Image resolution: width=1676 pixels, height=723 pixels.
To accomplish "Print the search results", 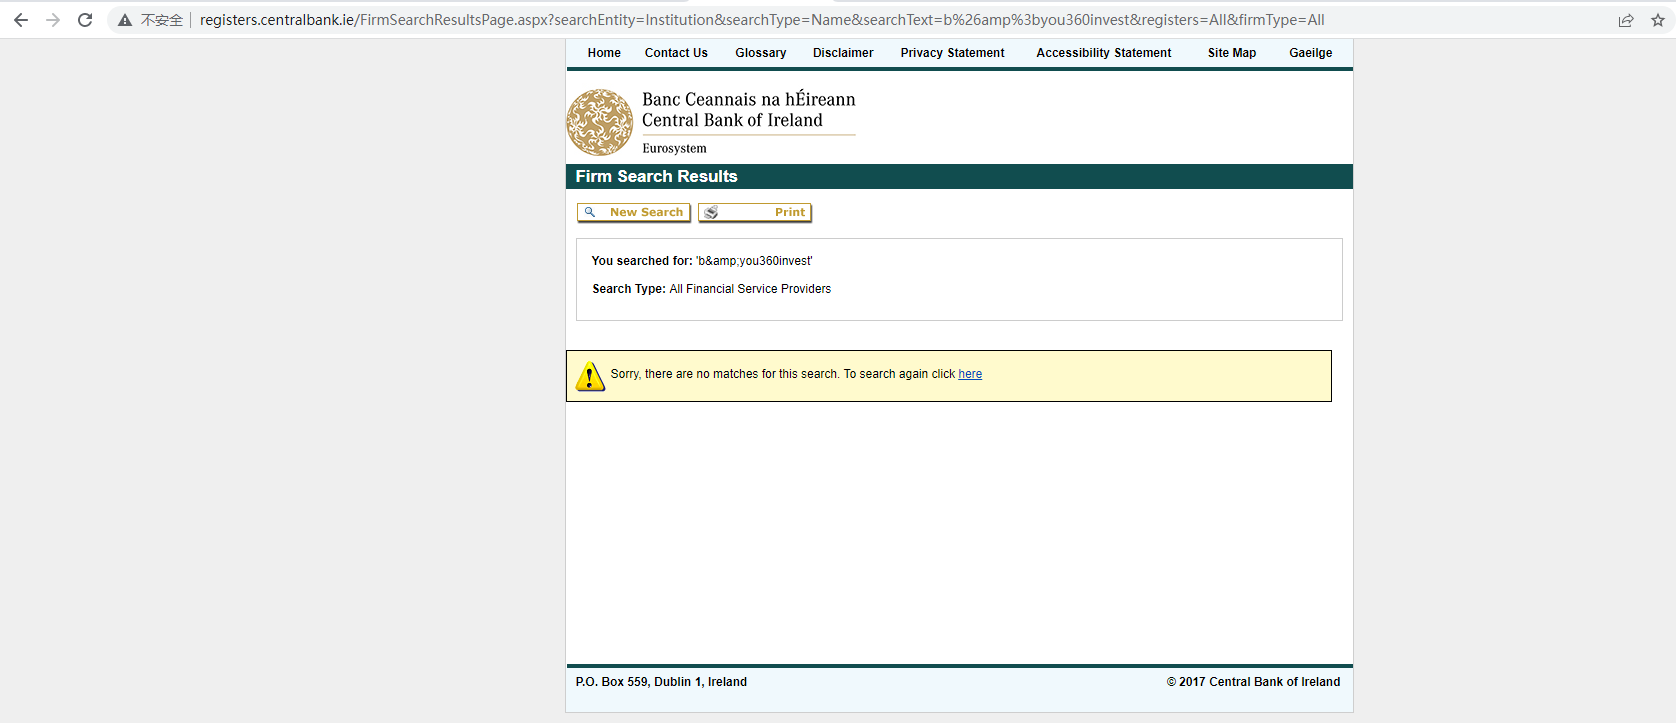I will 755,212.
